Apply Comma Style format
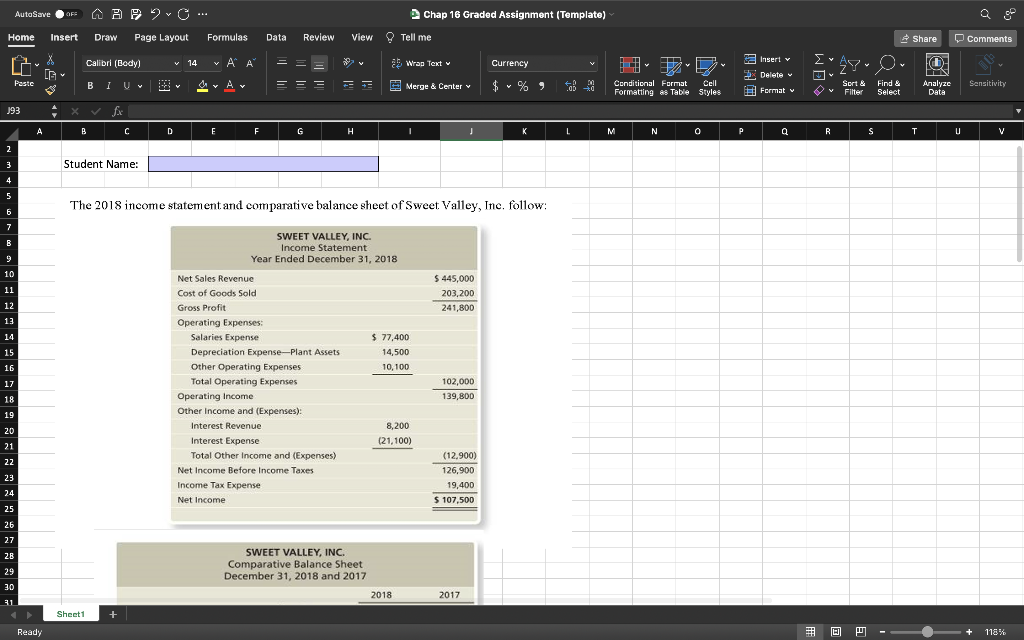Image resolution: width=1024 pixels, height=640 pixels. tap(541, 86)
